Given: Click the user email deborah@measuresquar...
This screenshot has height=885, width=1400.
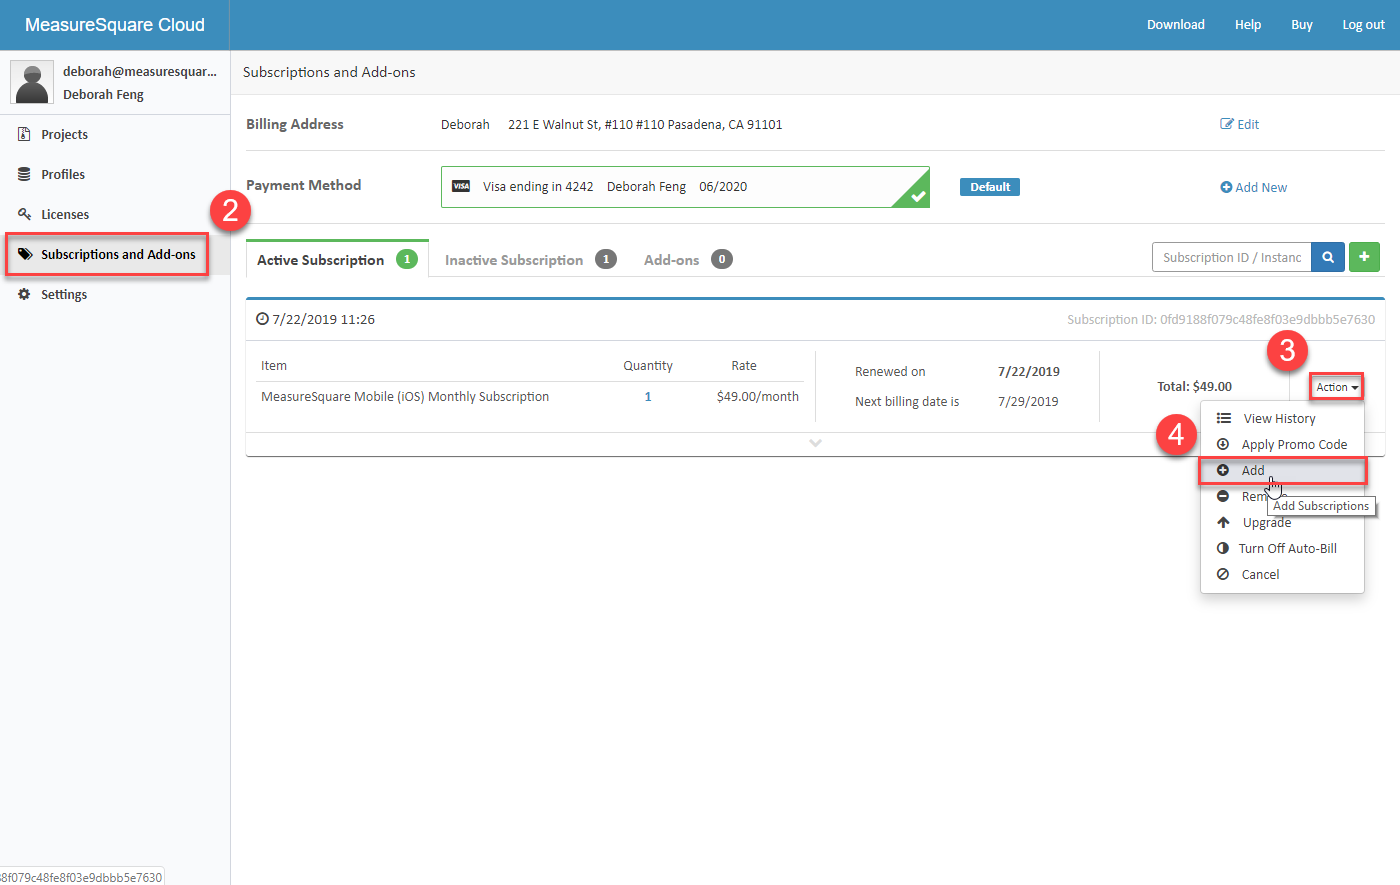Looking at the screenshot, I should [140, 71].
